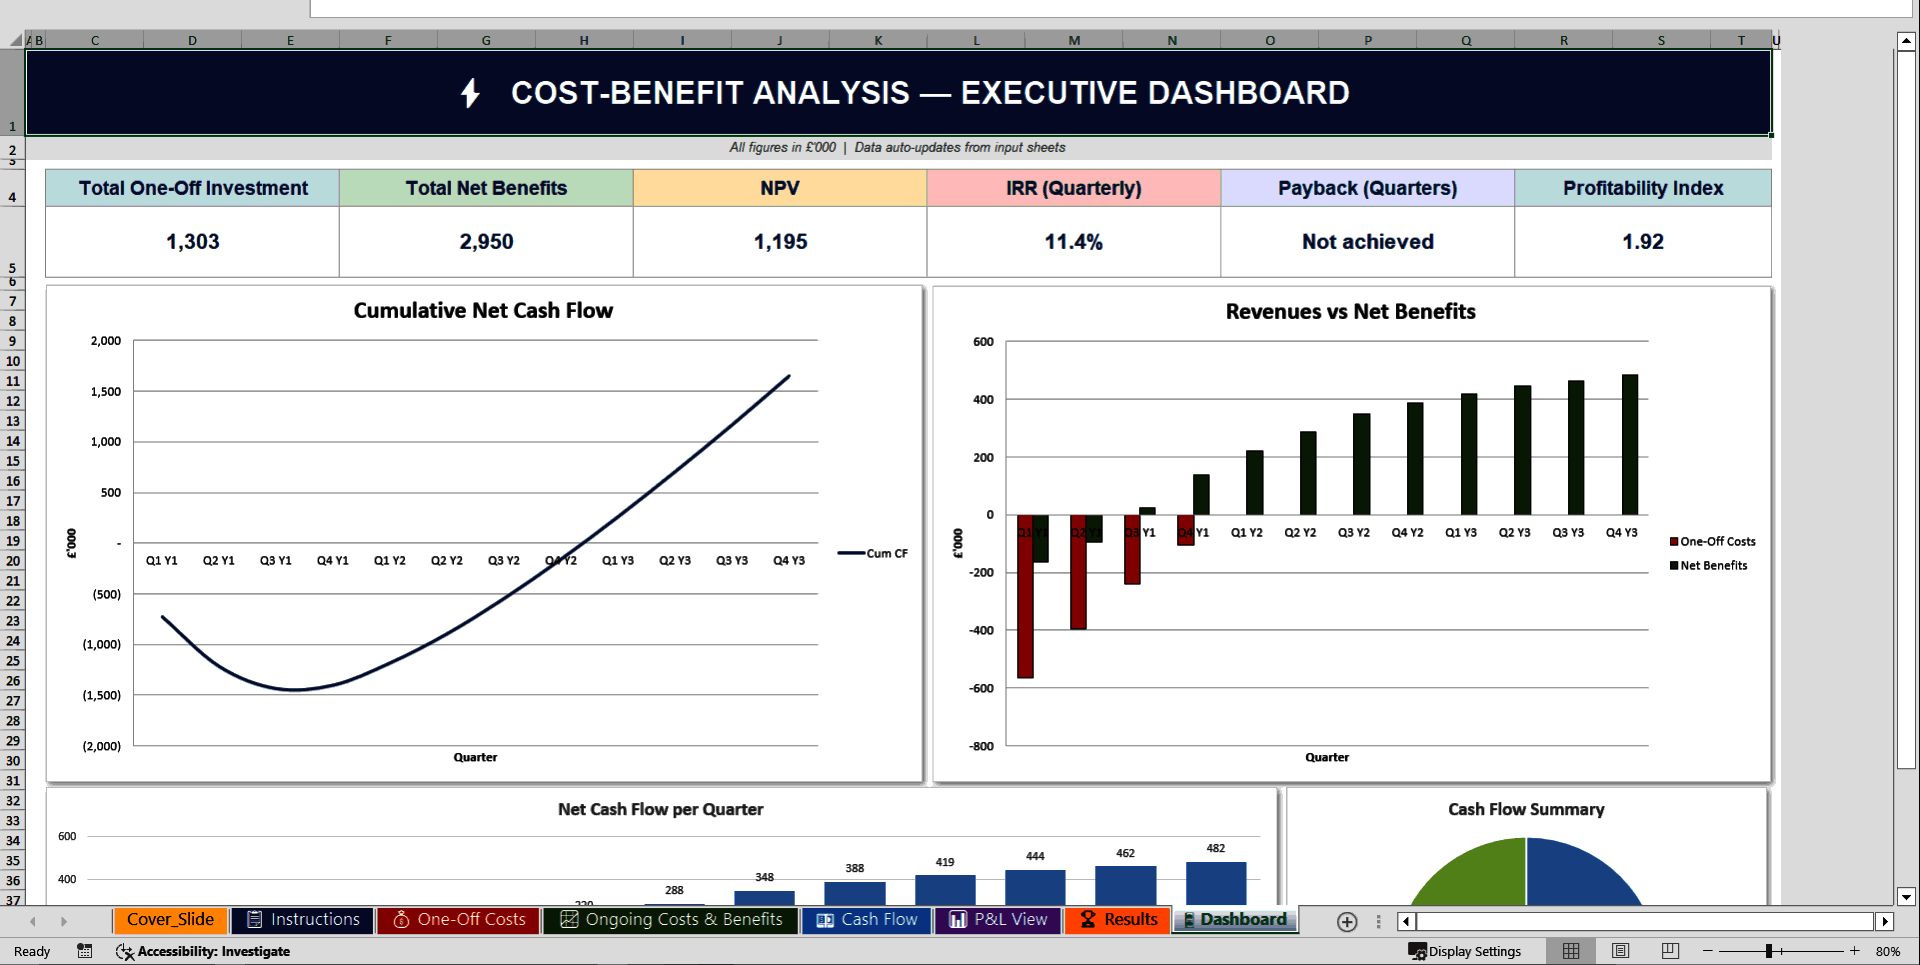Click the 1,195 NPV value

click(780, 242)
